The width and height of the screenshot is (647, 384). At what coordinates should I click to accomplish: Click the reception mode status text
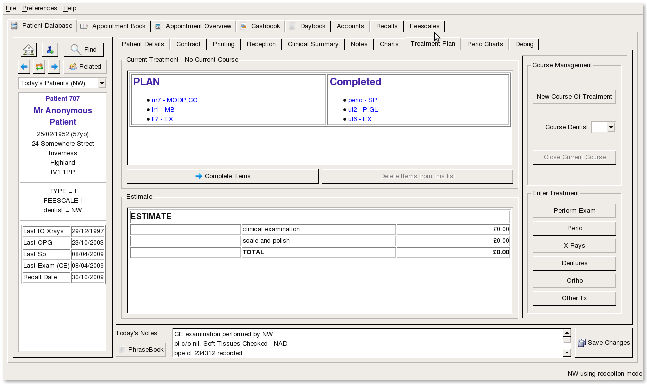click(x=604, y=373)
